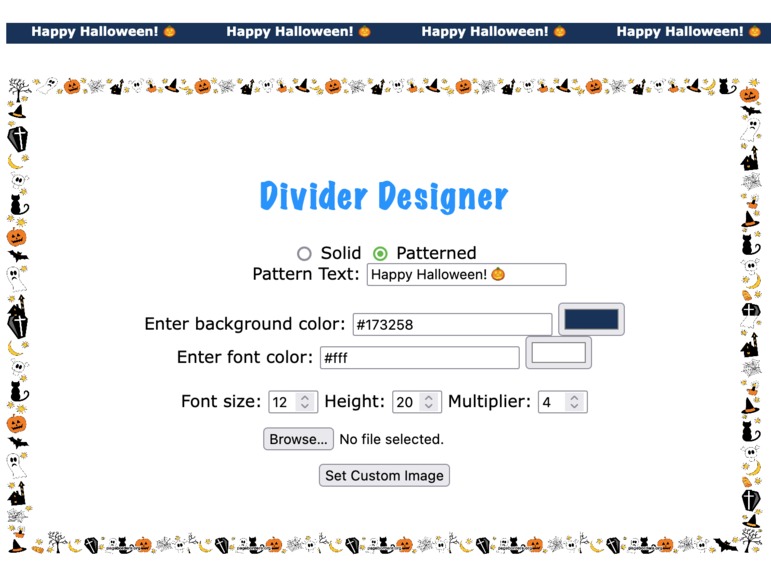Select the Solid radio button
Viewport: 771px width, 573px height.
pos(304,254)
